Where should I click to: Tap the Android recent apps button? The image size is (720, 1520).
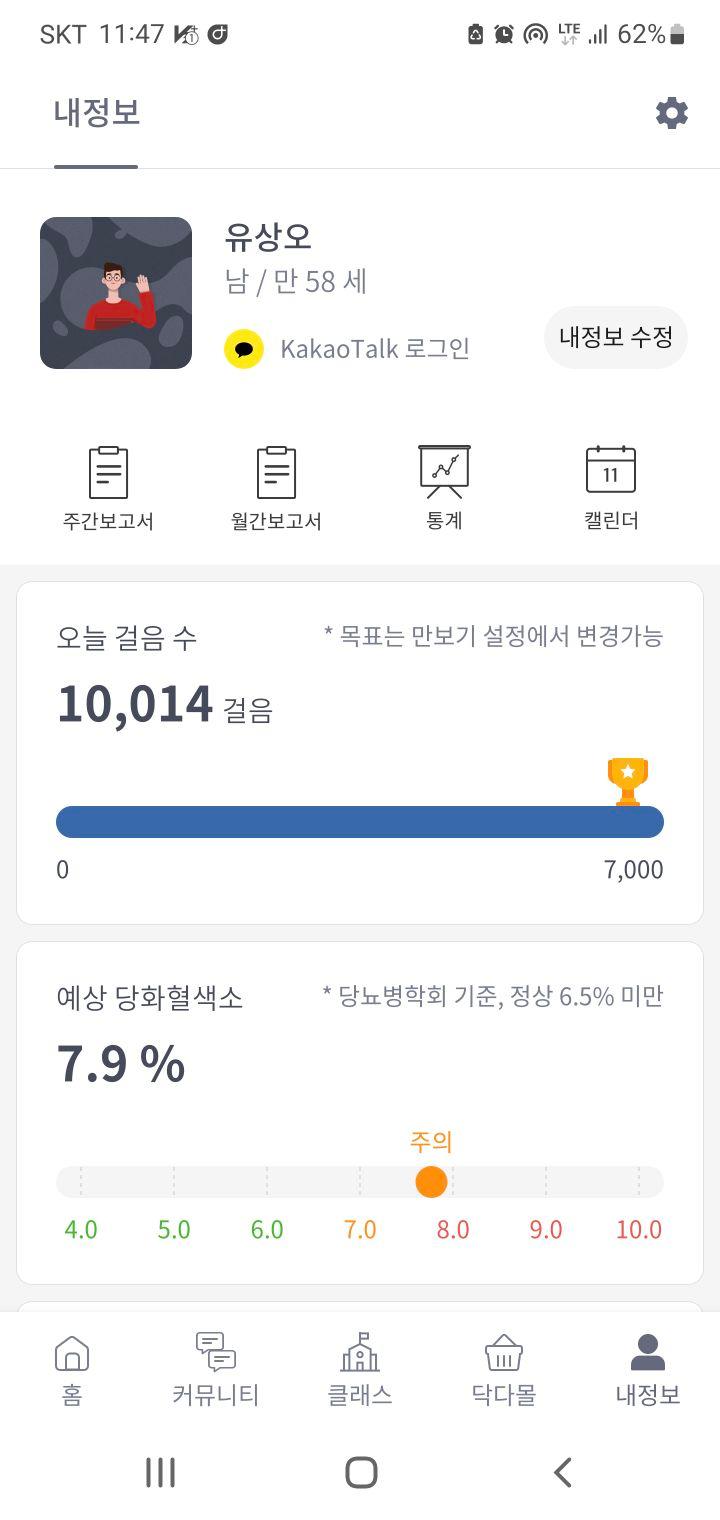click(160, 1472)
